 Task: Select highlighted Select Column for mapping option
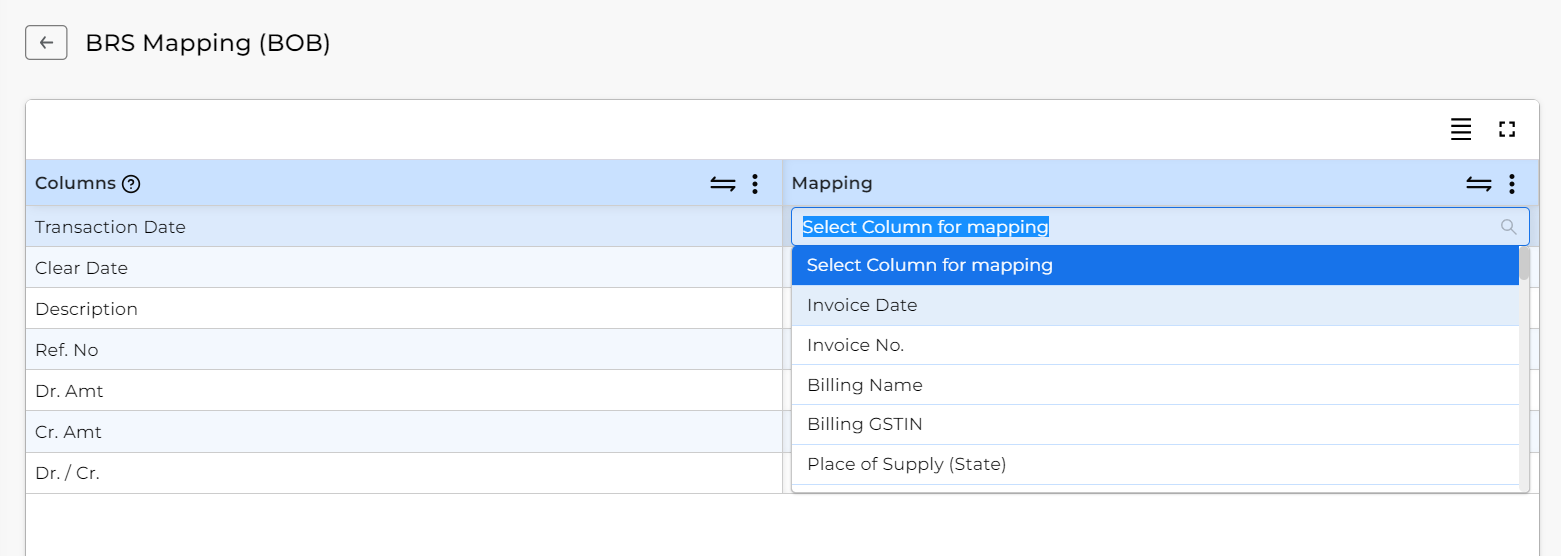[1155, 265]
